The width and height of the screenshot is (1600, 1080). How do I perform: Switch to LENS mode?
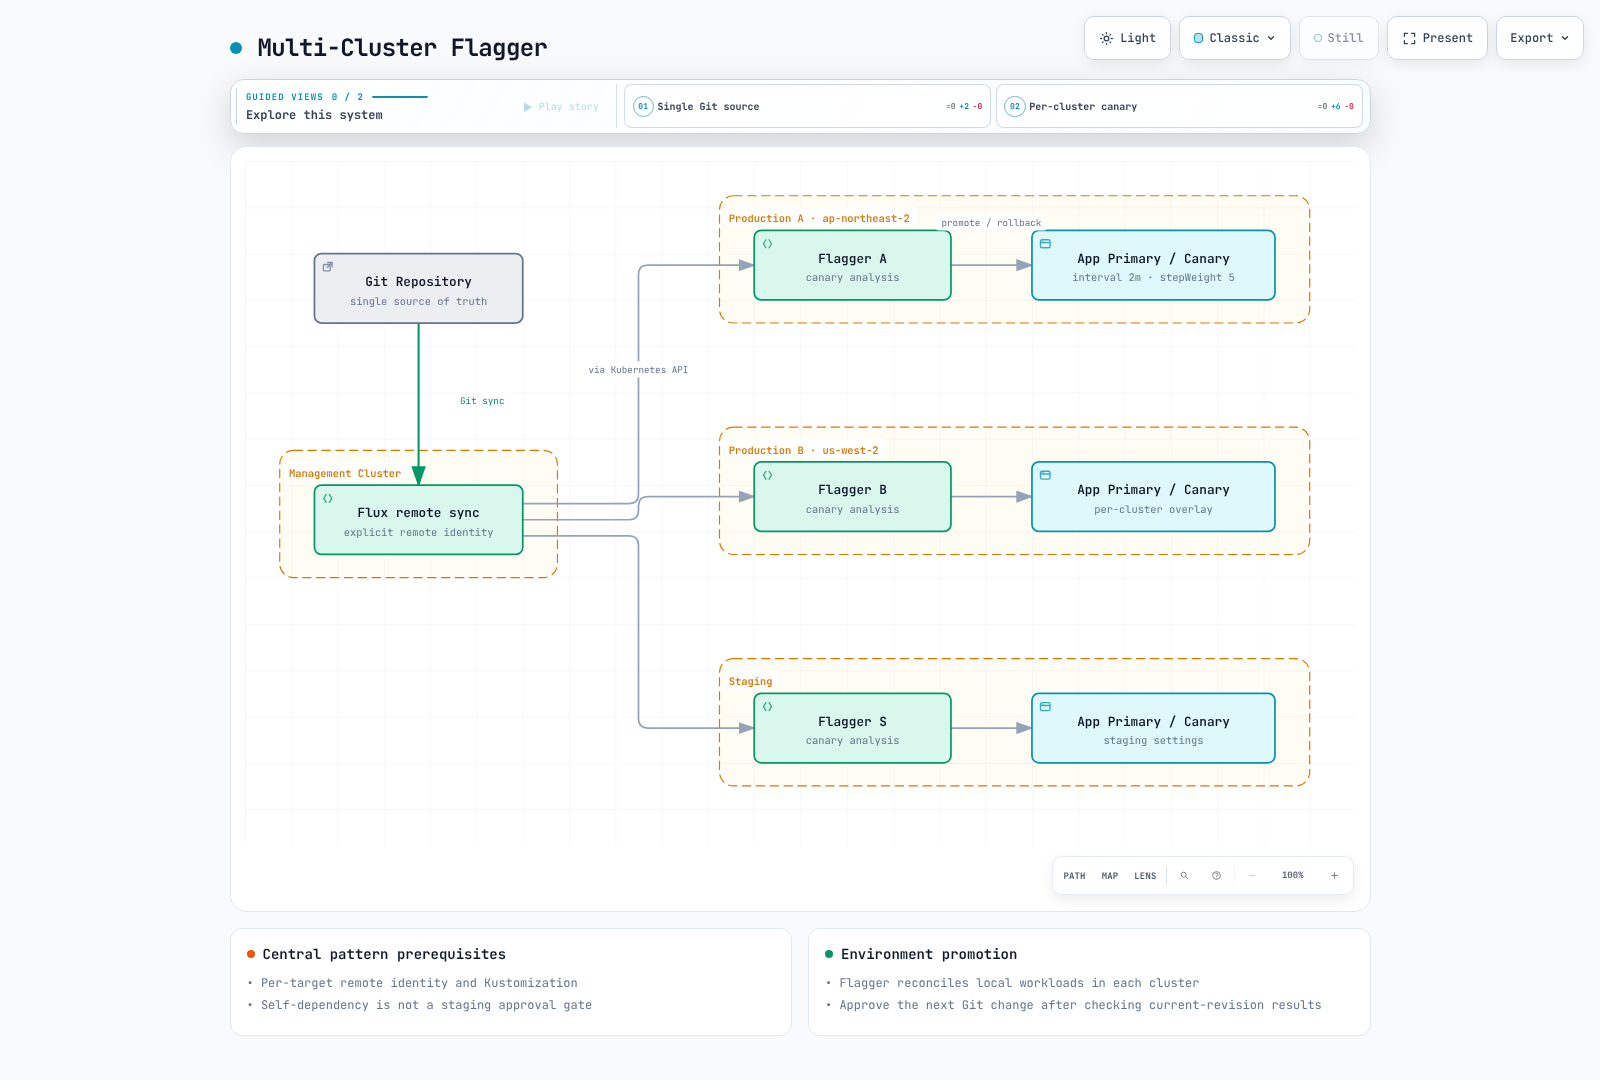[x=1145, y=876]
